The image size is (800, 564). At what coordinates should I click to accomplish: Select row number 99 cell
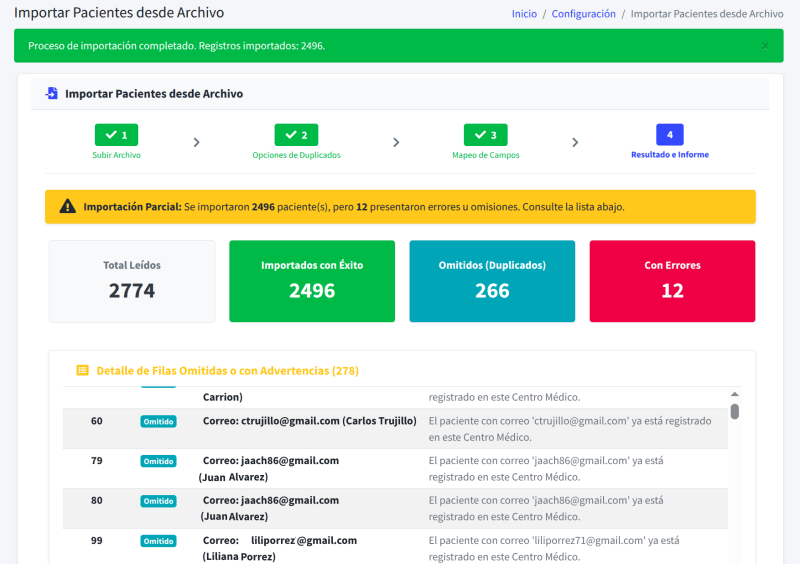point(96,541)
